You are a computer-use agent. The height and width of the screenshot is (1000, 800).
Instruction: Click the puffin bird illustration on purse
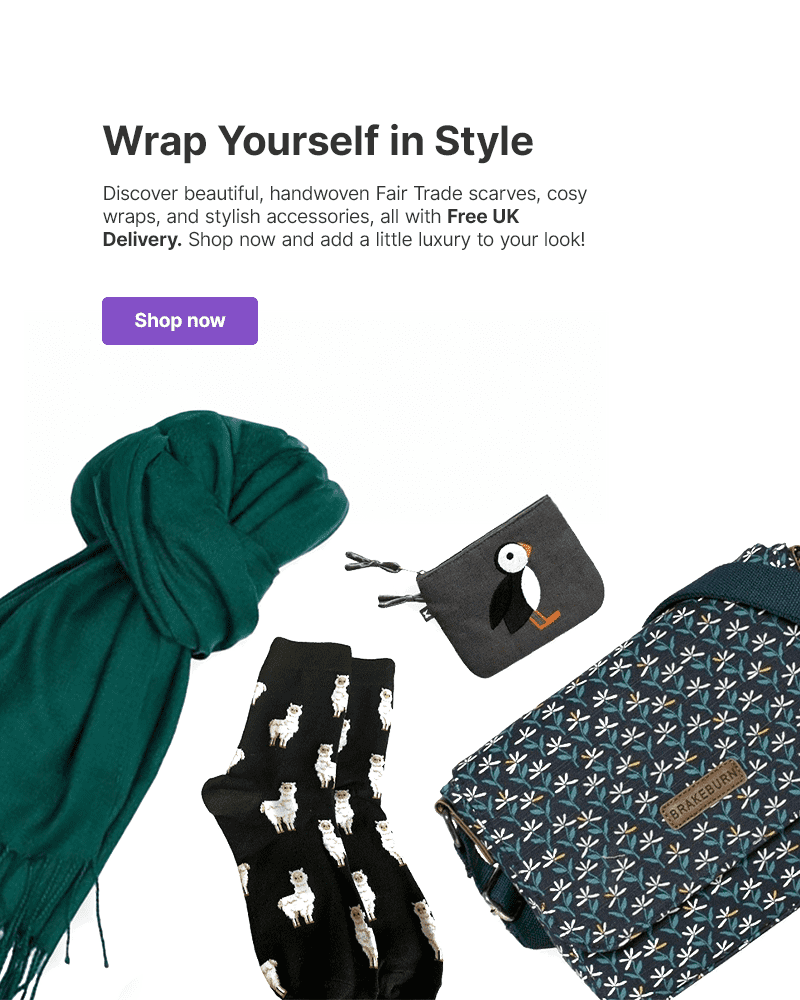coord(523,587)
